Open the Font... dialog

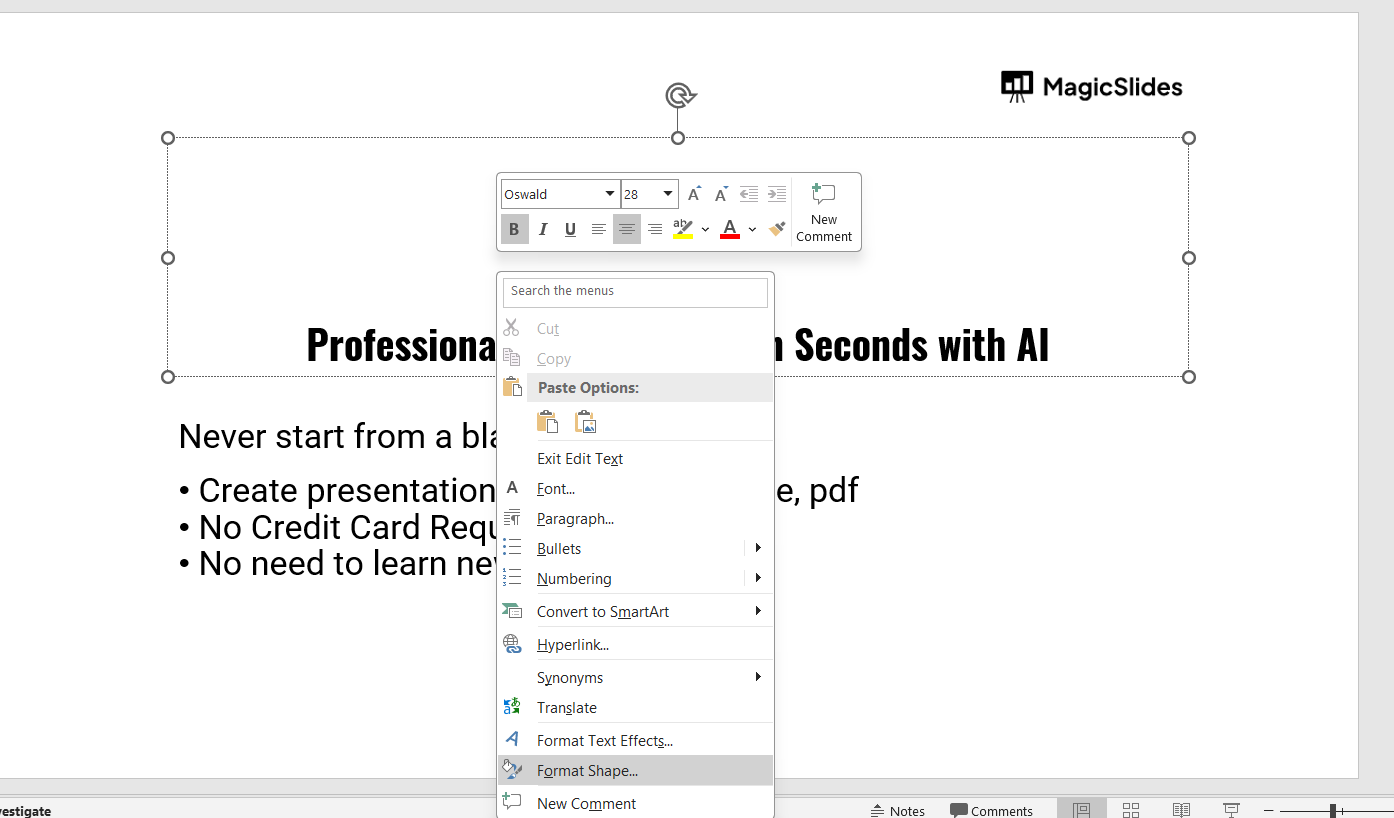point(635,488)
